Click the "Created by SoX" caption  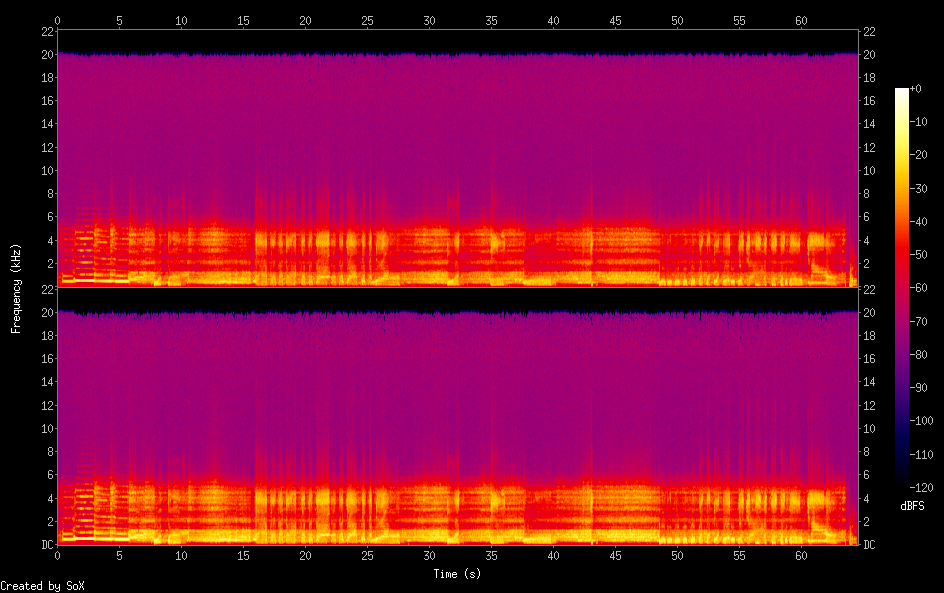[42, 586]
